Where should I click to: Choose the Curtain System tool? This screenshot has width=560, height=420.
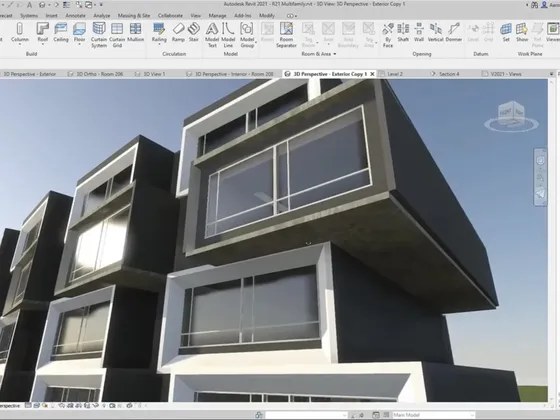pos(99,35)
